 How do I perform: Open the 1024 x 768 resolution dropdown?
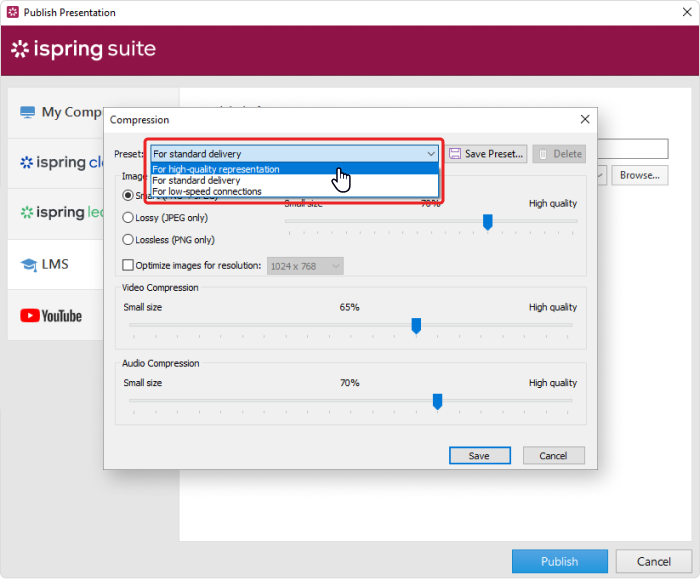[305, 267]
